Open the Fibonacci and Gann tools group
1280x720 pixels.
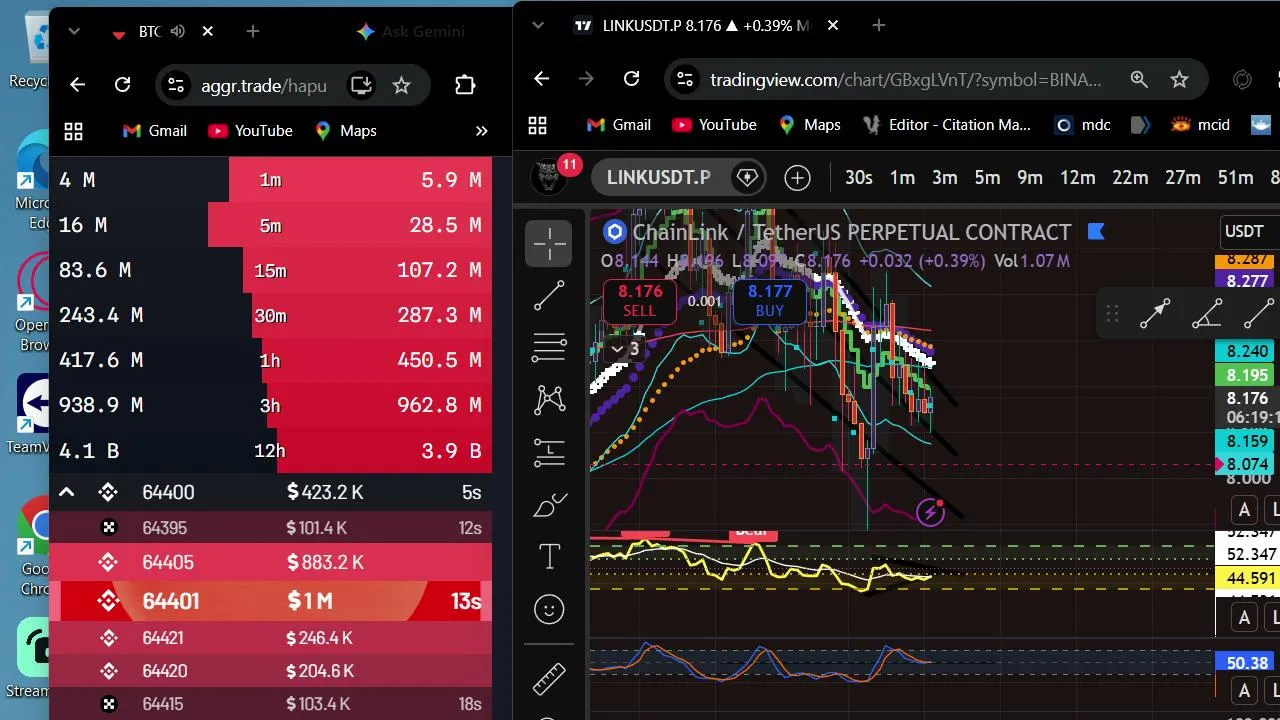click(x=549, y=347)
